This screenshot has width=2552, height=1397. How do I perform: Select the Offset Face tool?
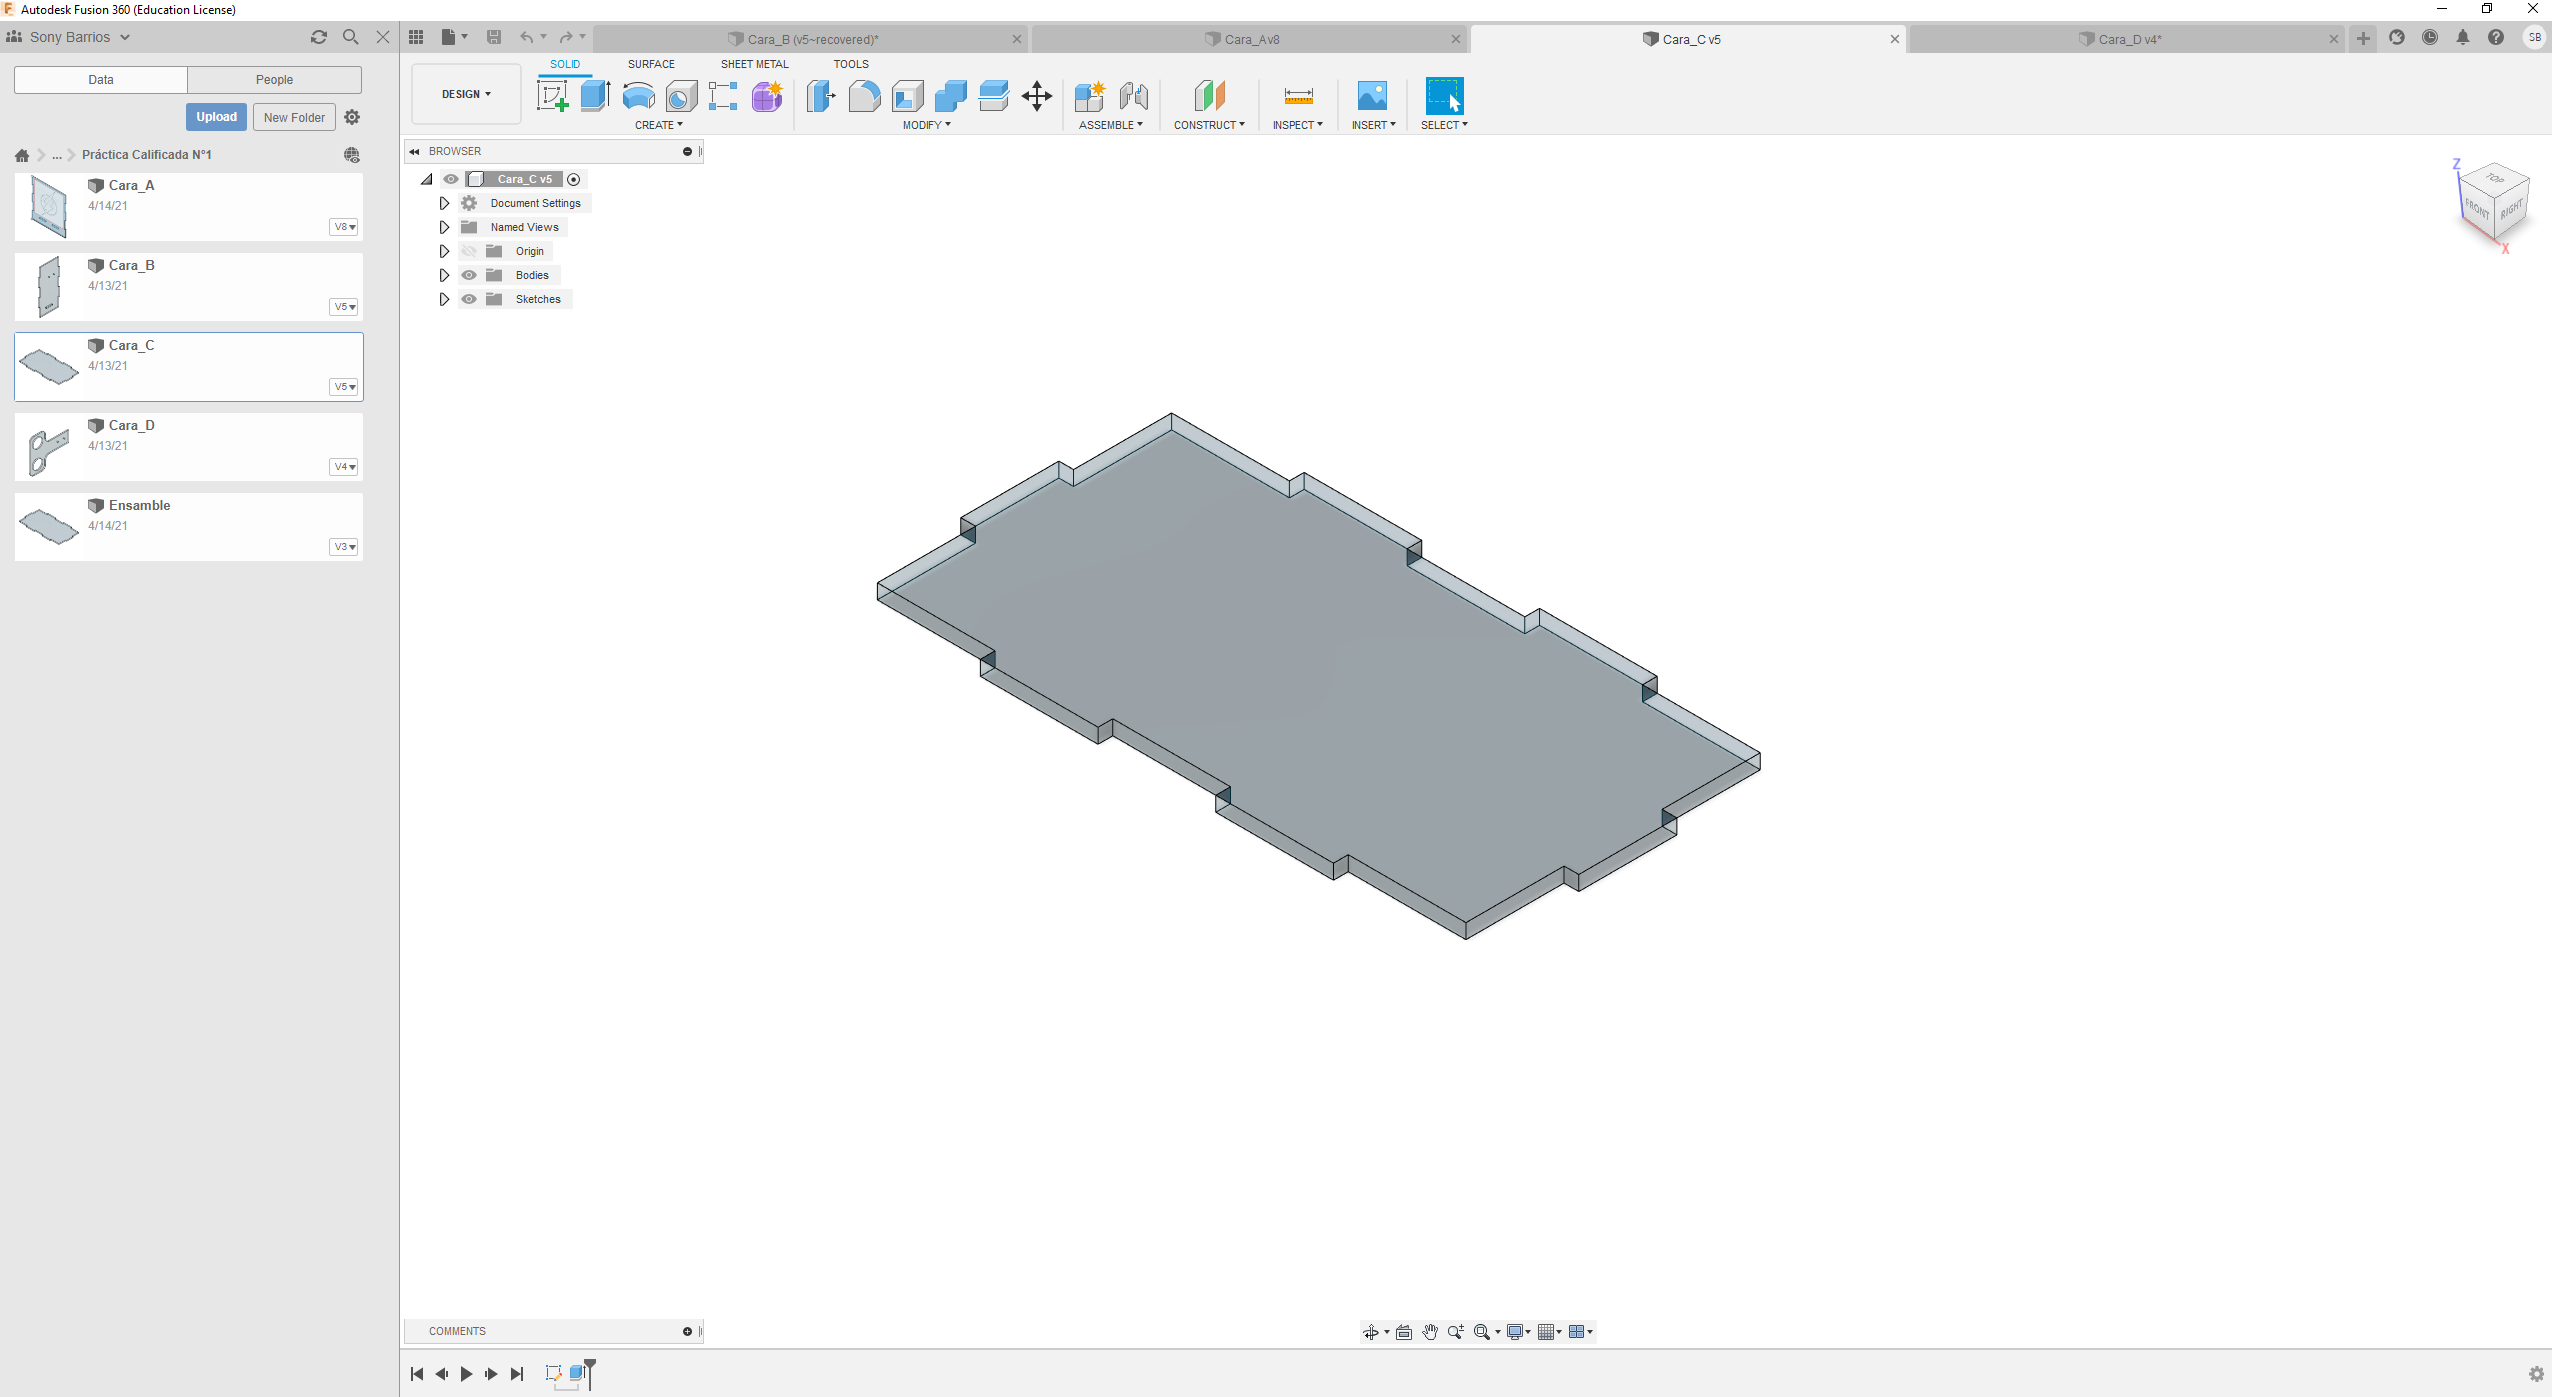(993, 96)
